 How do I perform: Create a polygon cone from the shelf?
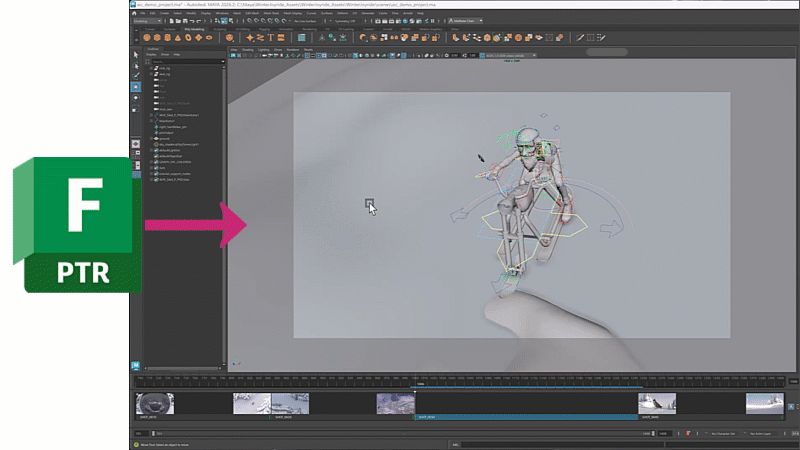click(x=178, y=38)
